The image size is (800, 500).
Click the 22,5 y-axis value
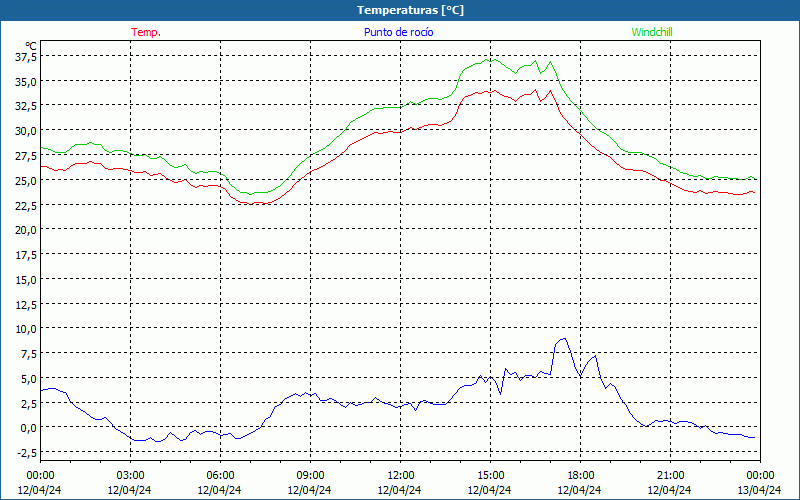click(x=26, y=206)
